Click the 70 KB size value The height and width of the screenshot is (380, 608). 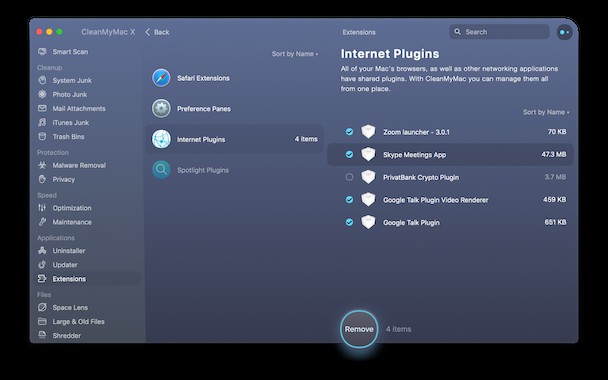[557, 132]
